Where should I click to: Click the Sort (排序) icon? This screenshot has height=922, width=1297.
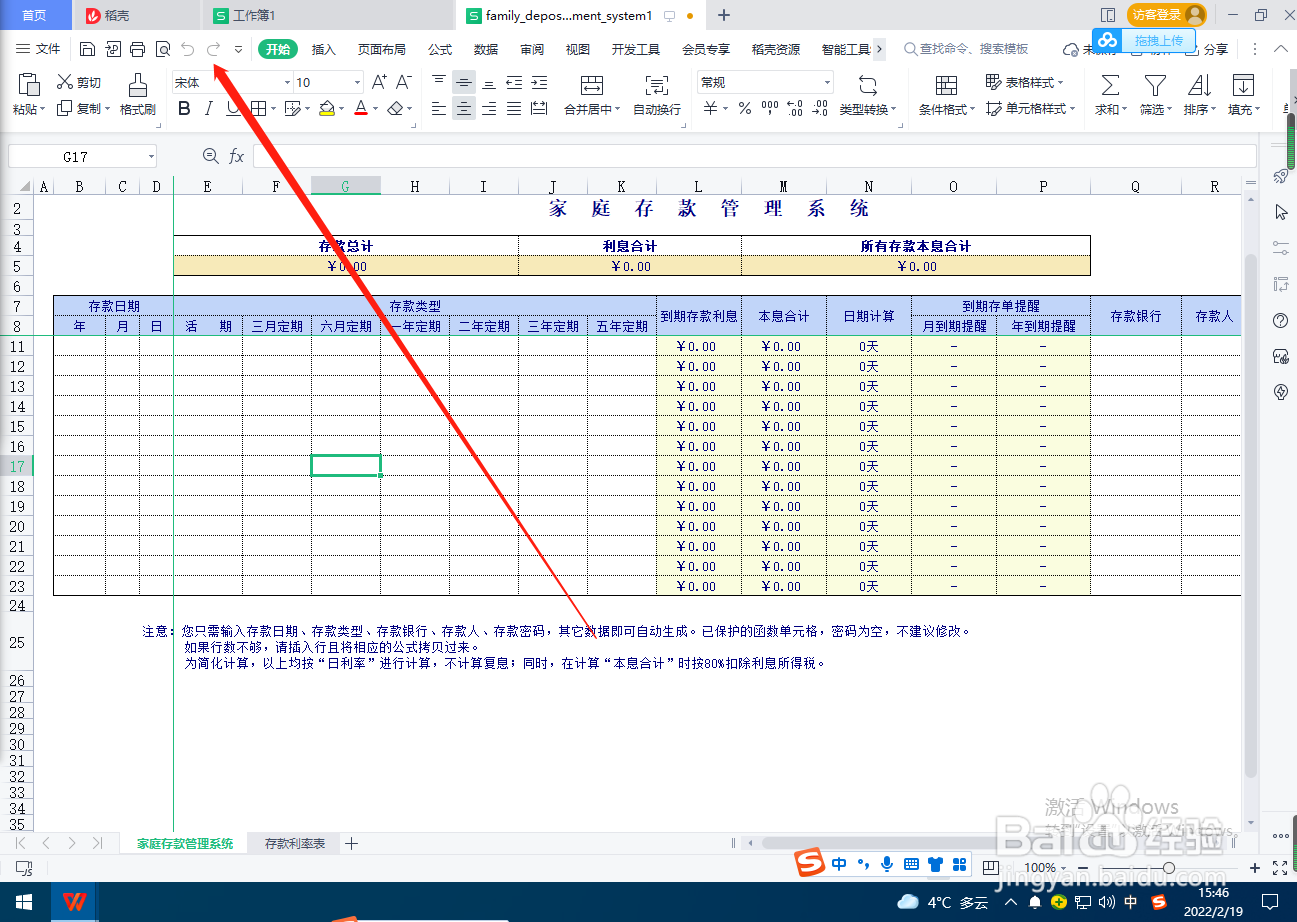(x=1199, y=85)
